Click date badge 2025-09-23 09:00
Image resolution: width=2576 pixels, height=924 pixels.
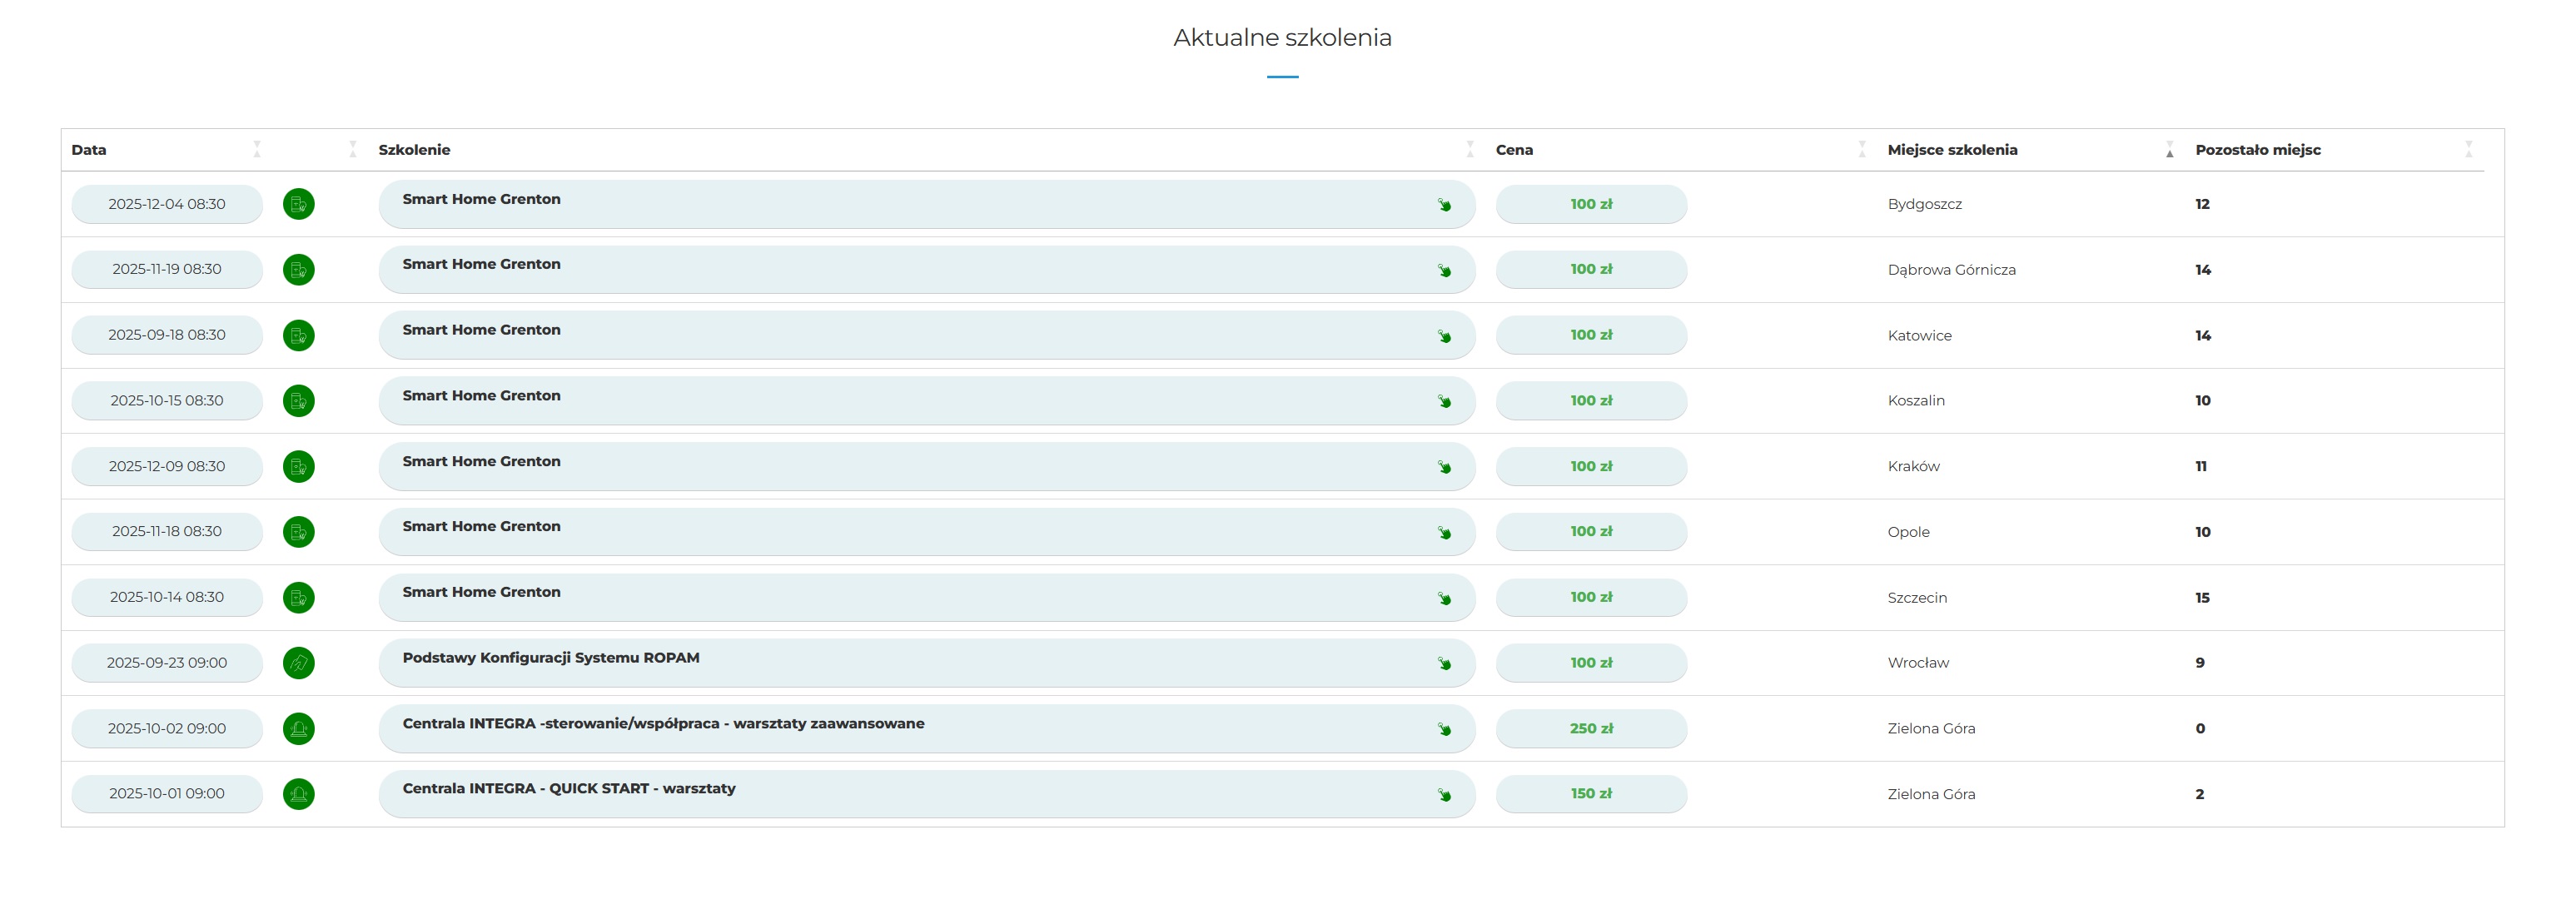(167, 663)
